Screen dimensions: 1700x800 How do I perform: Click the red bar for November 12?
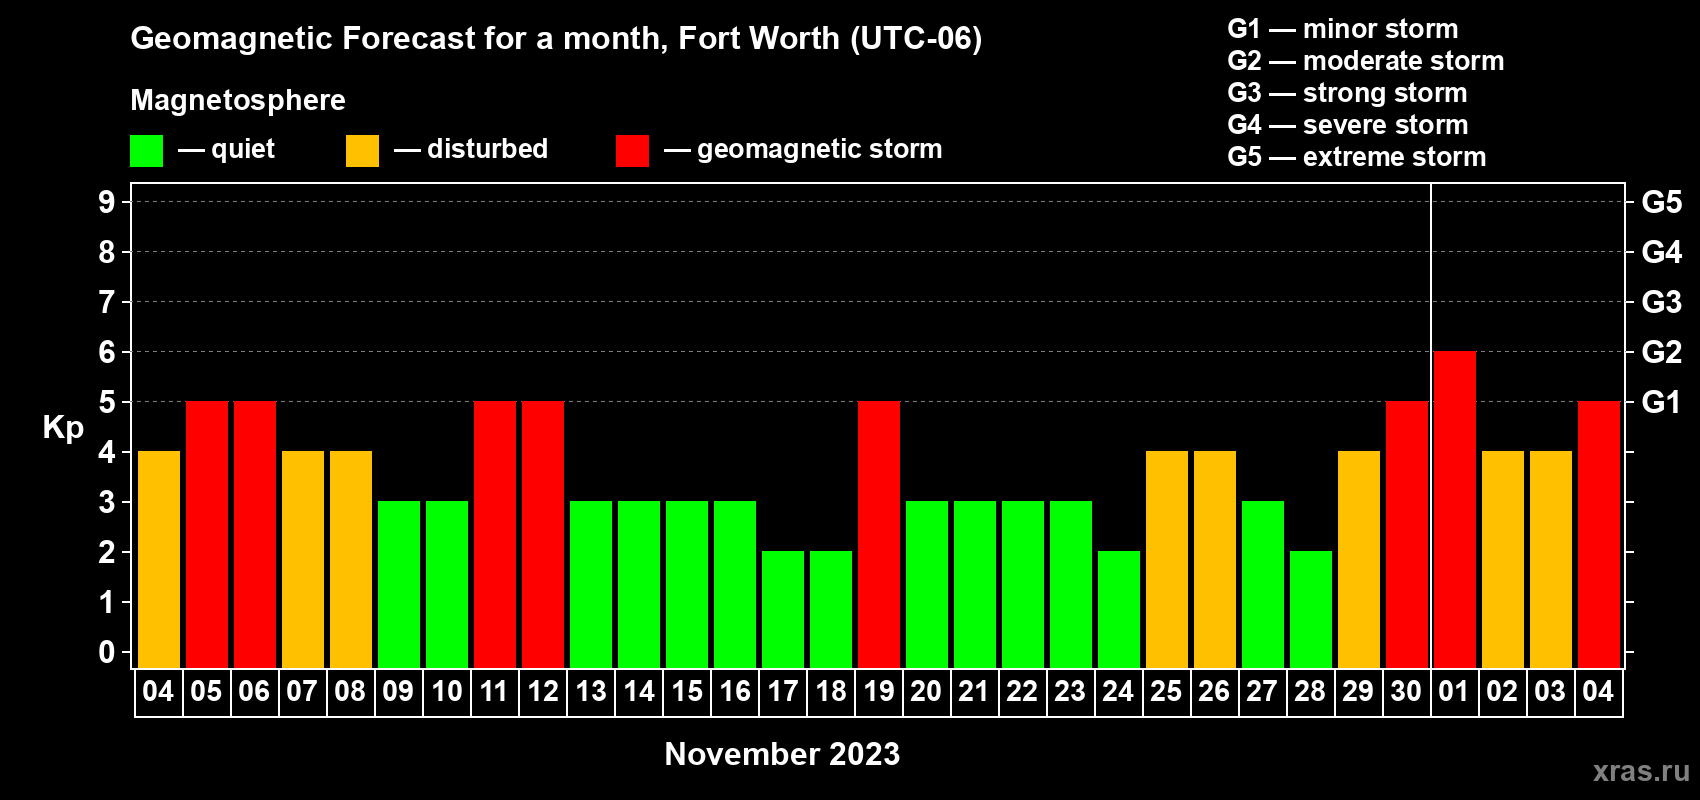click(543, 535)
